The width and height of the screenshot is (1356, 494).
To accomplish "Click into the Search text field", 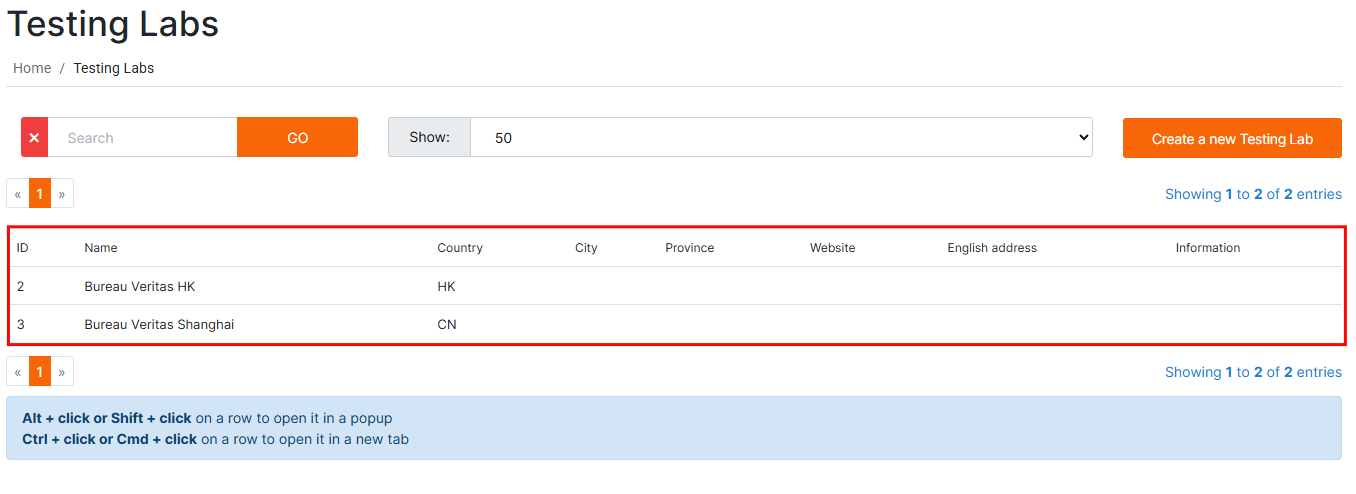I will [x=142, y=138].
